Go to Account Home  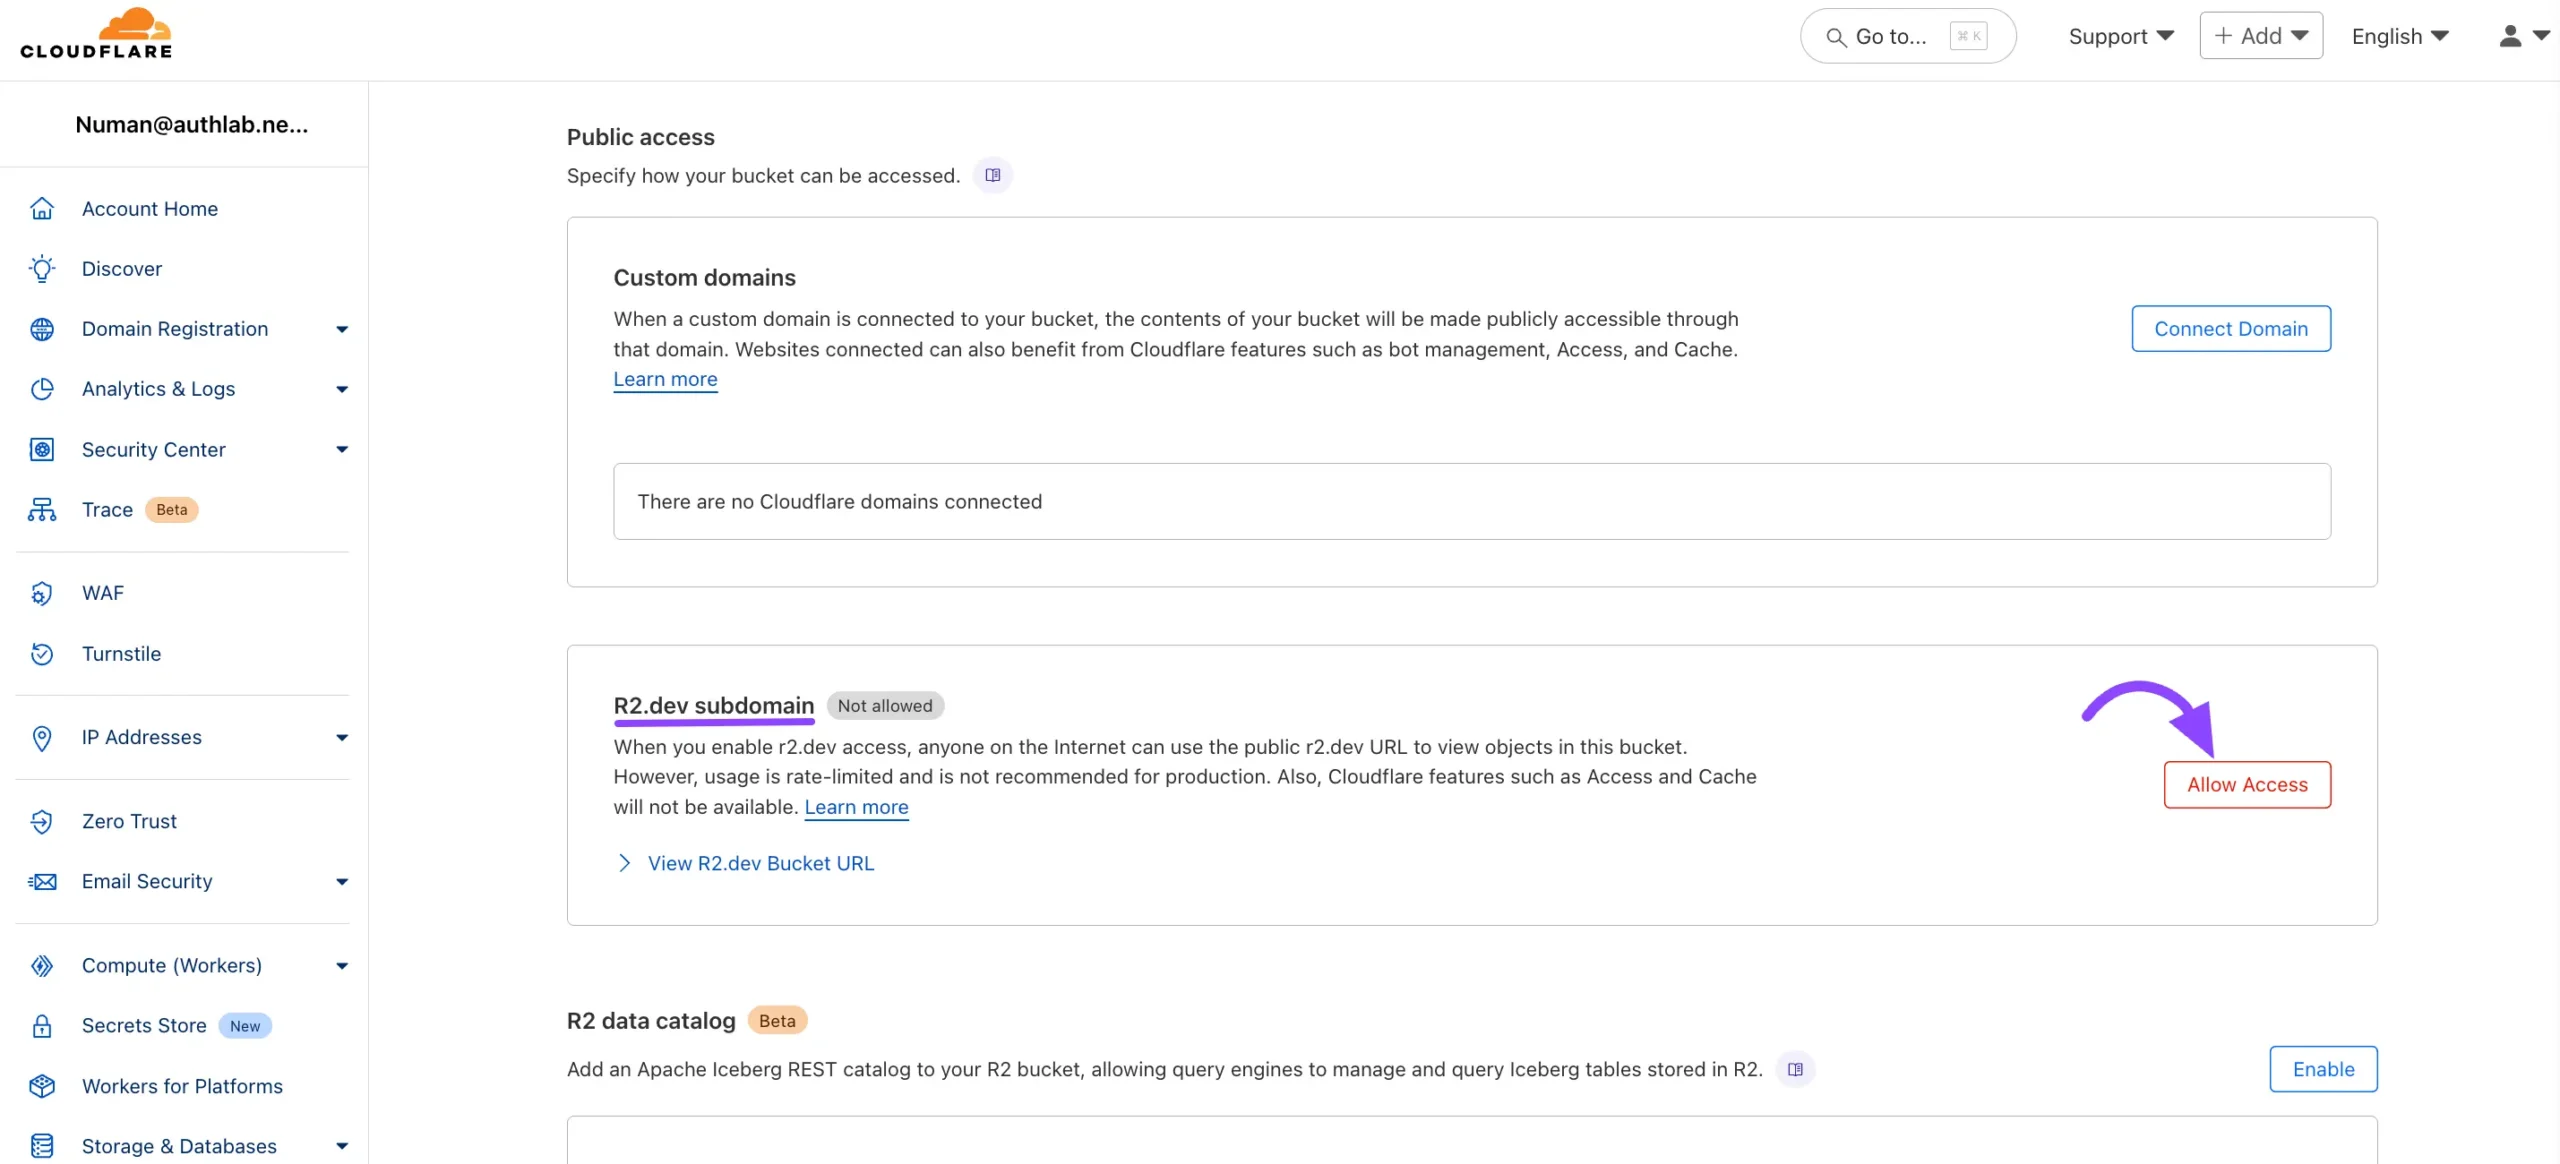[150, 208]
